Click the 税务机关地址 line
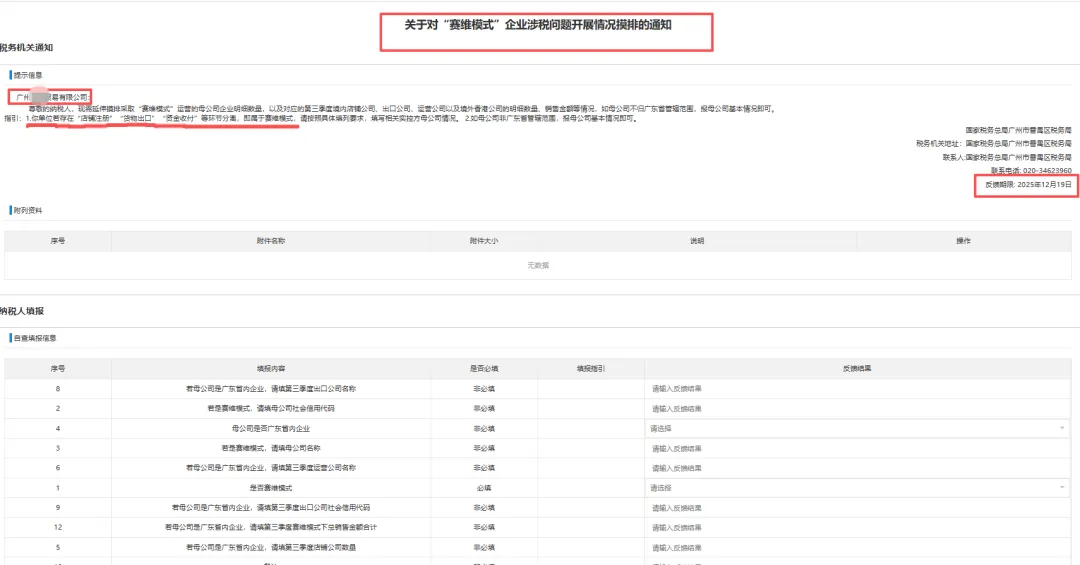 coord(993,144)
